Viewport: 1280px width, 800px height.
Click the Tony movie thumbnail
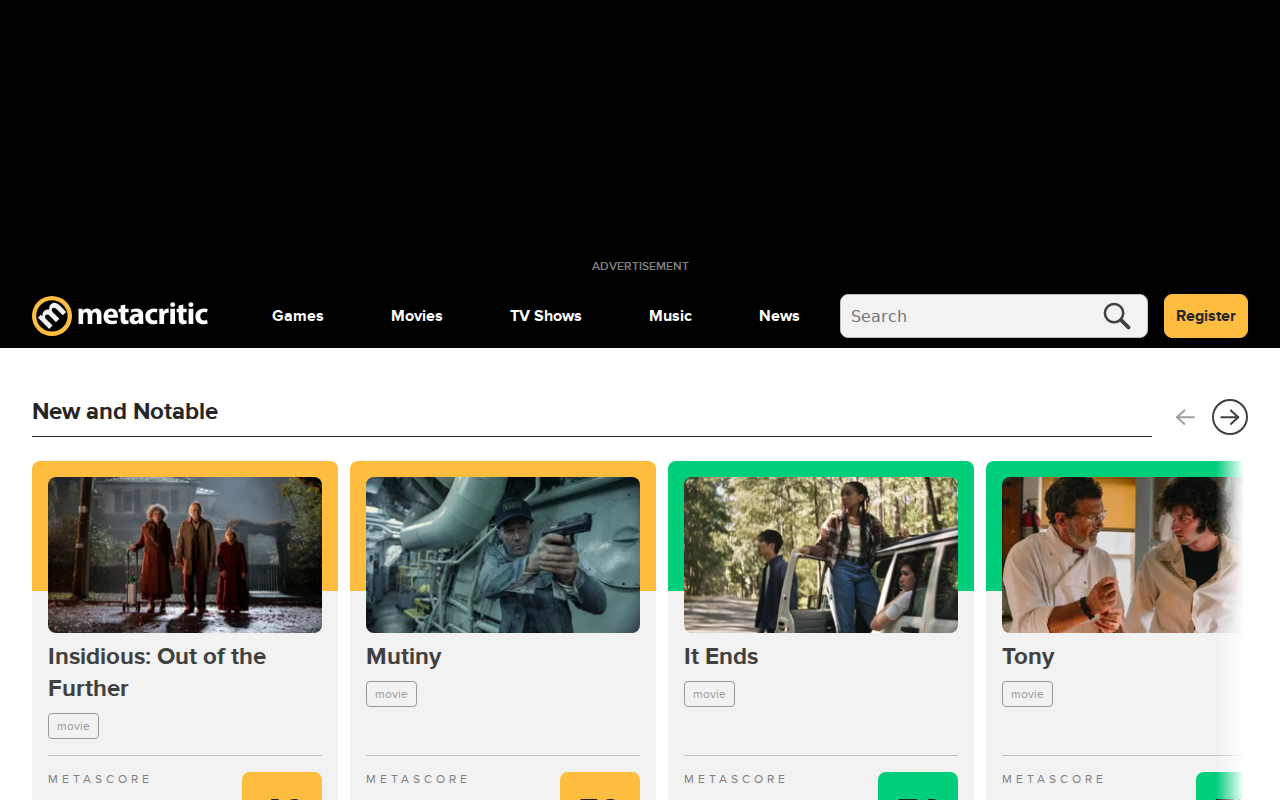coord(1122,555)
